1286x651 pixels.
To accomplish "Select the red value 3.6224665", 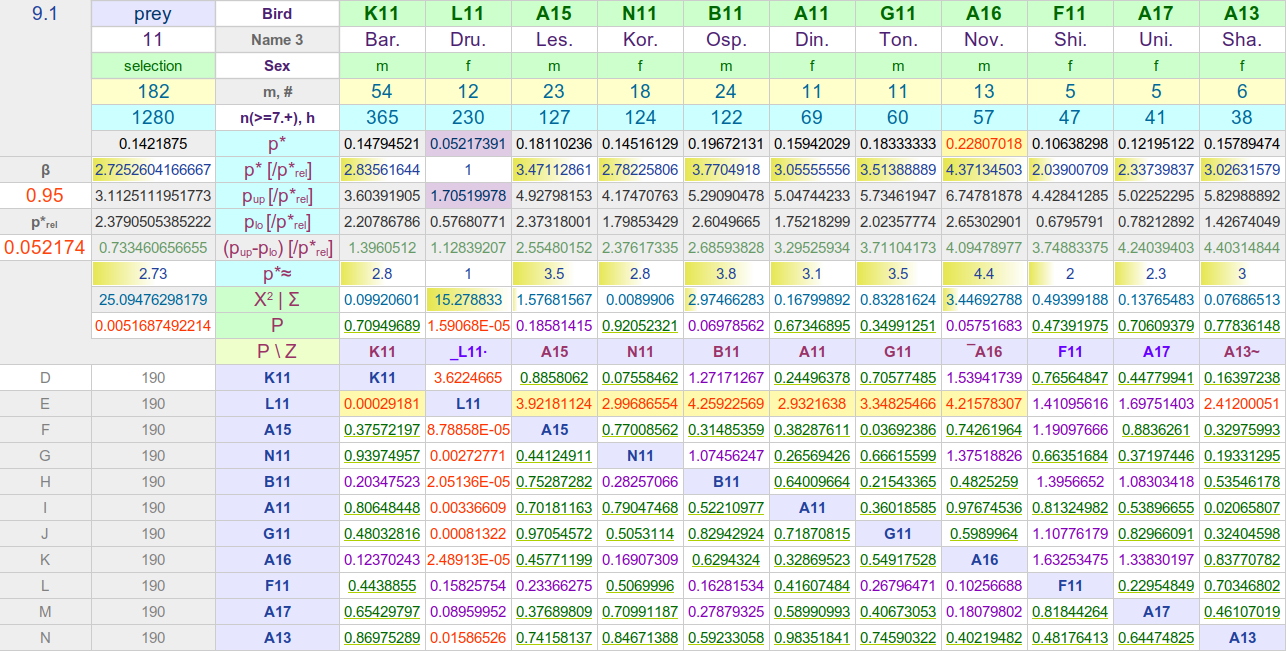I will [468, 378].
